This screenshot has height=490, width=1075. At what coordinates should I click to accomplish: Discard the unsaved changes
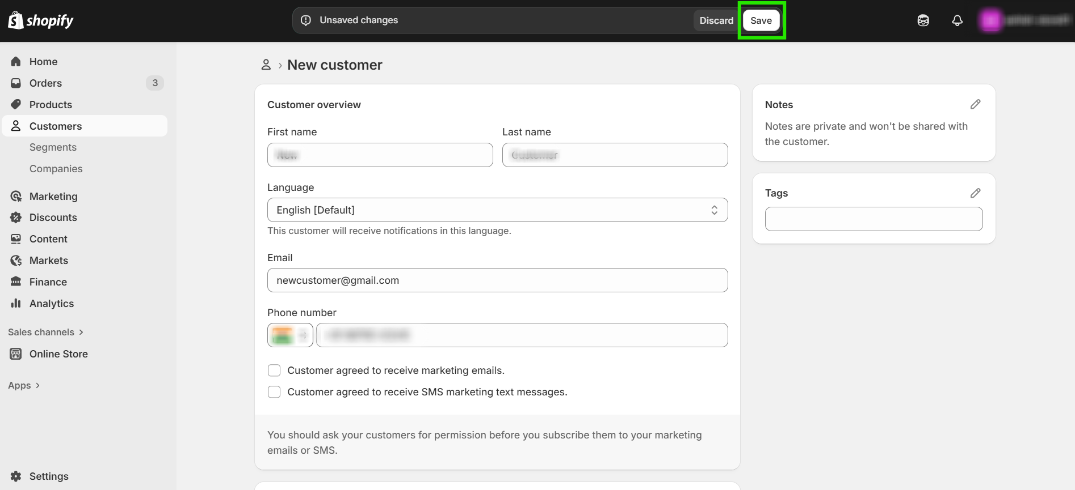(x=716, y=21)
